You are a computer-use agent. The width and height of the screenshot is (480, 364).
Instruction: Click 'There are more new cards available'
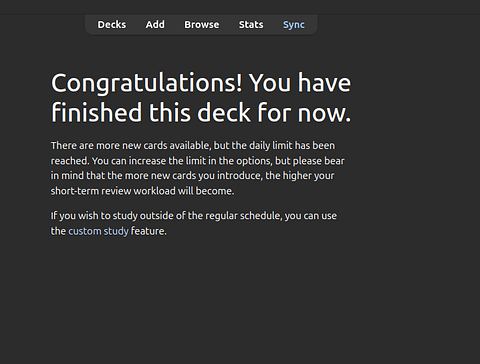(x=130, y=146)
